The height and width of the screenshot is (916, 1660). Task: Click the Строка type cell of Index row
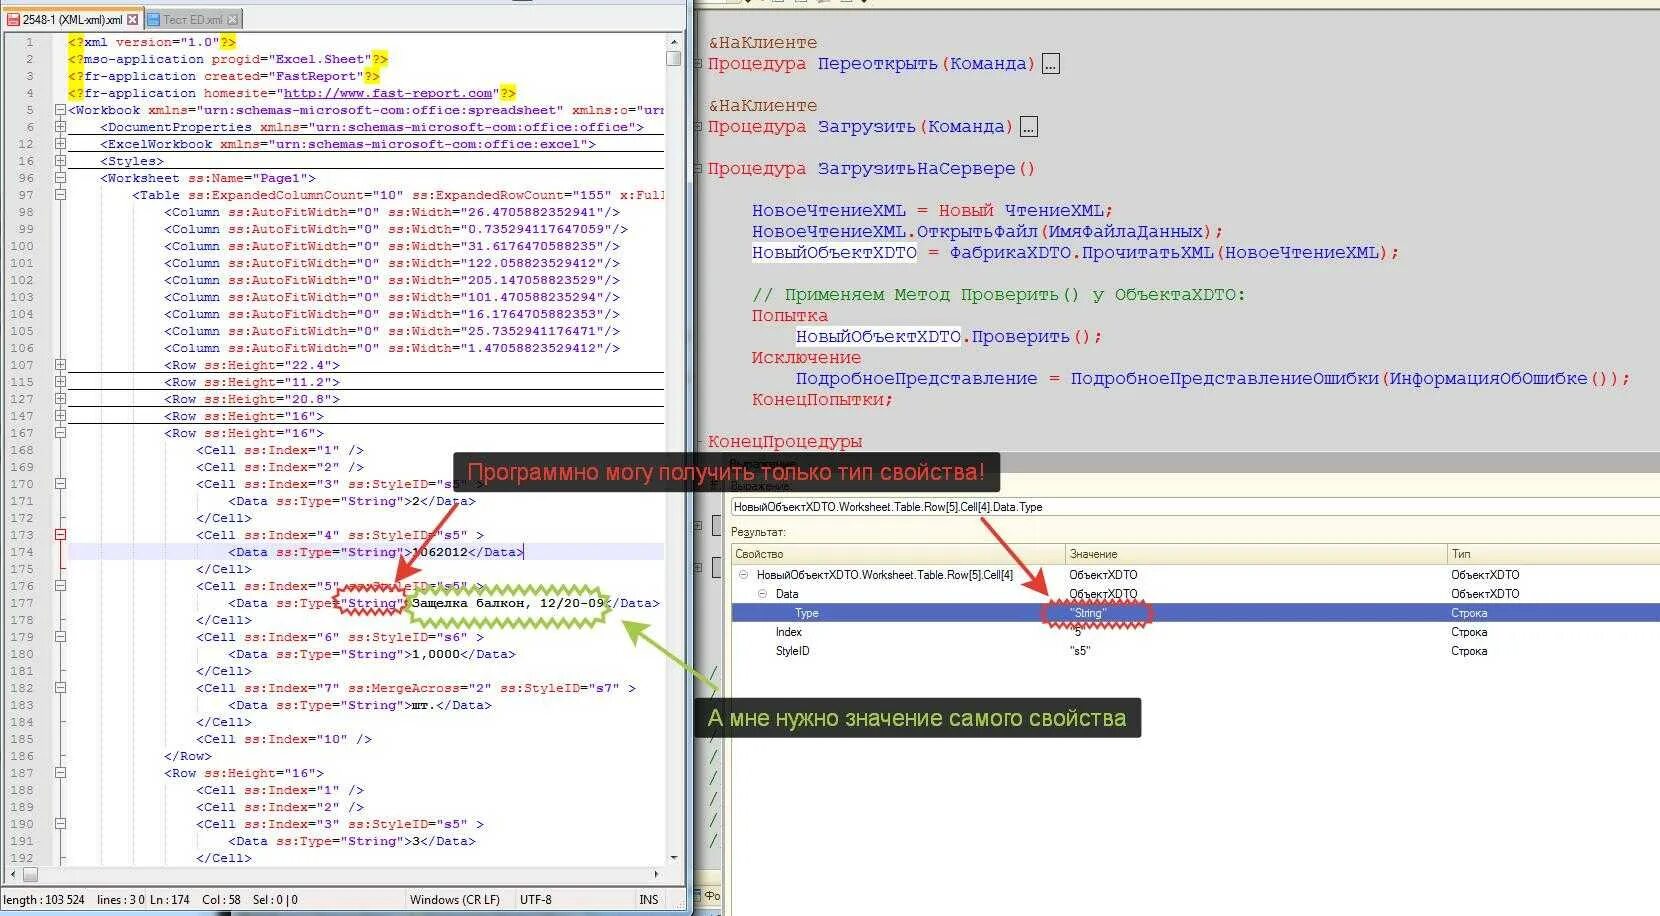tap(1469, 632)
